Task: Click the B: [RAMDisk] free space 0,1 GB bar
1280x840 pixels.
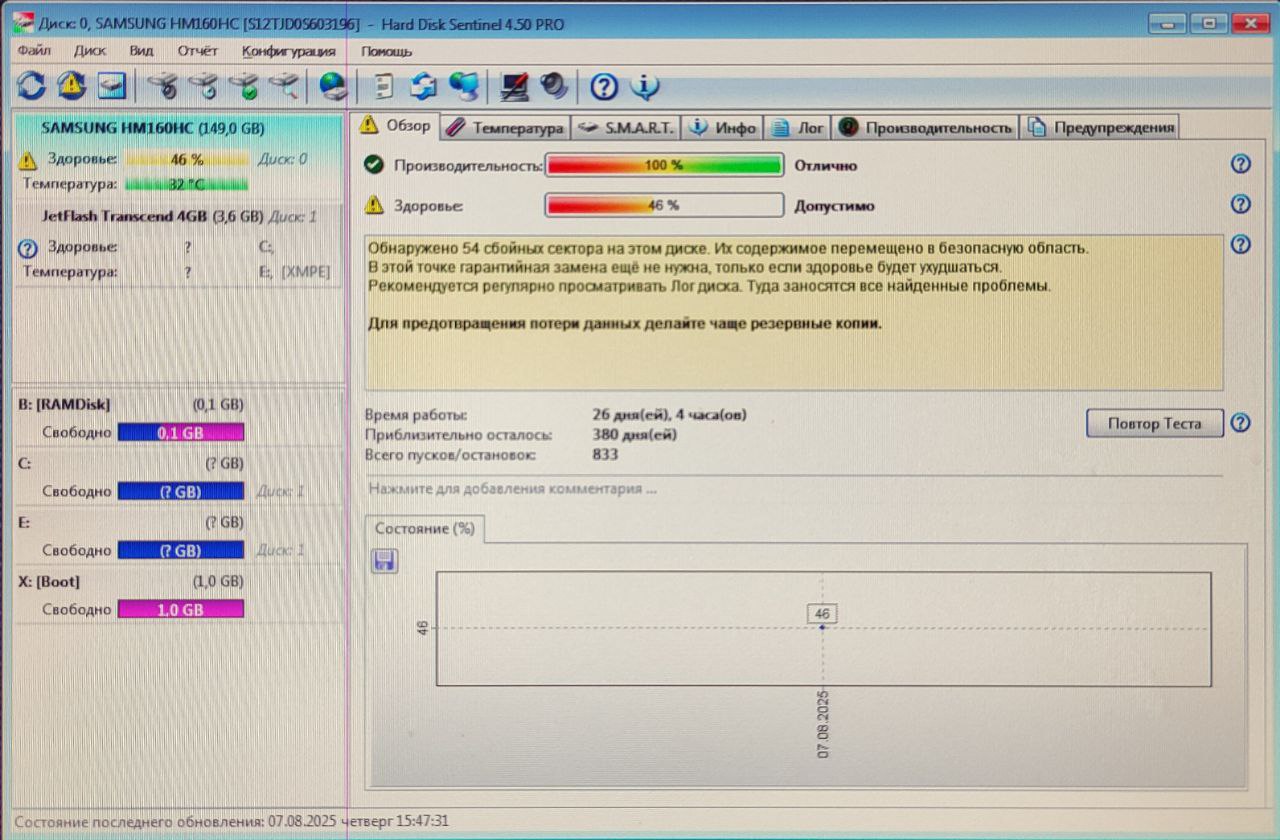Action: click(x=181, y=433)
